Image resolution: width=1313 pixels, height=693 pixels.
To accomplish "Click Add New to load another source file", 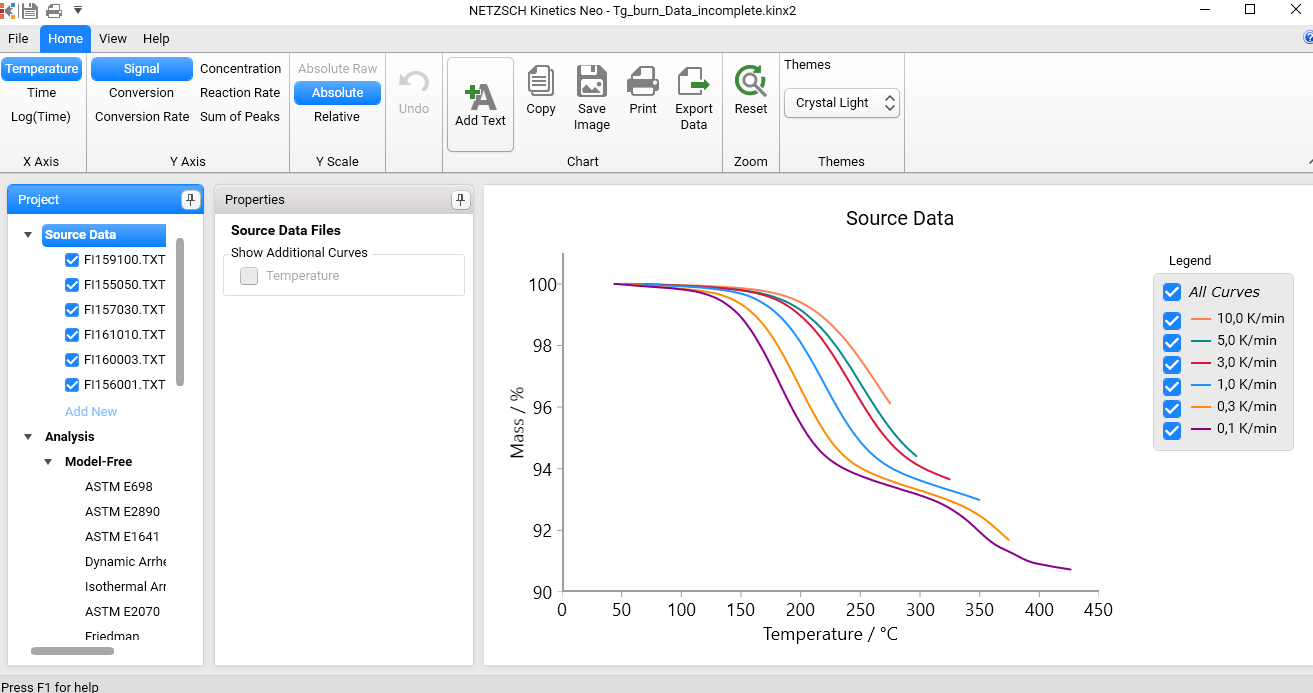I will tap(91, 411).
